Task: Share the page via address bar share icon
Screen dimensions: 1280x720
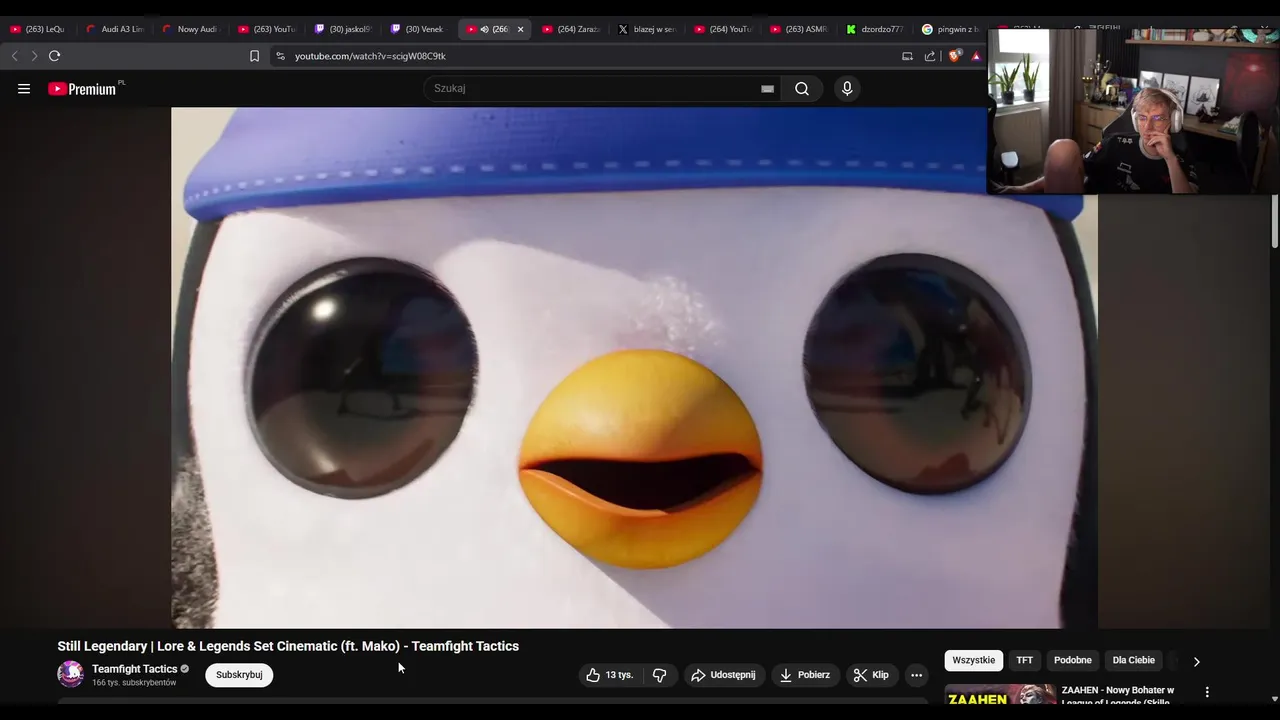Action: pyautogui.click(x=930, y=56)
